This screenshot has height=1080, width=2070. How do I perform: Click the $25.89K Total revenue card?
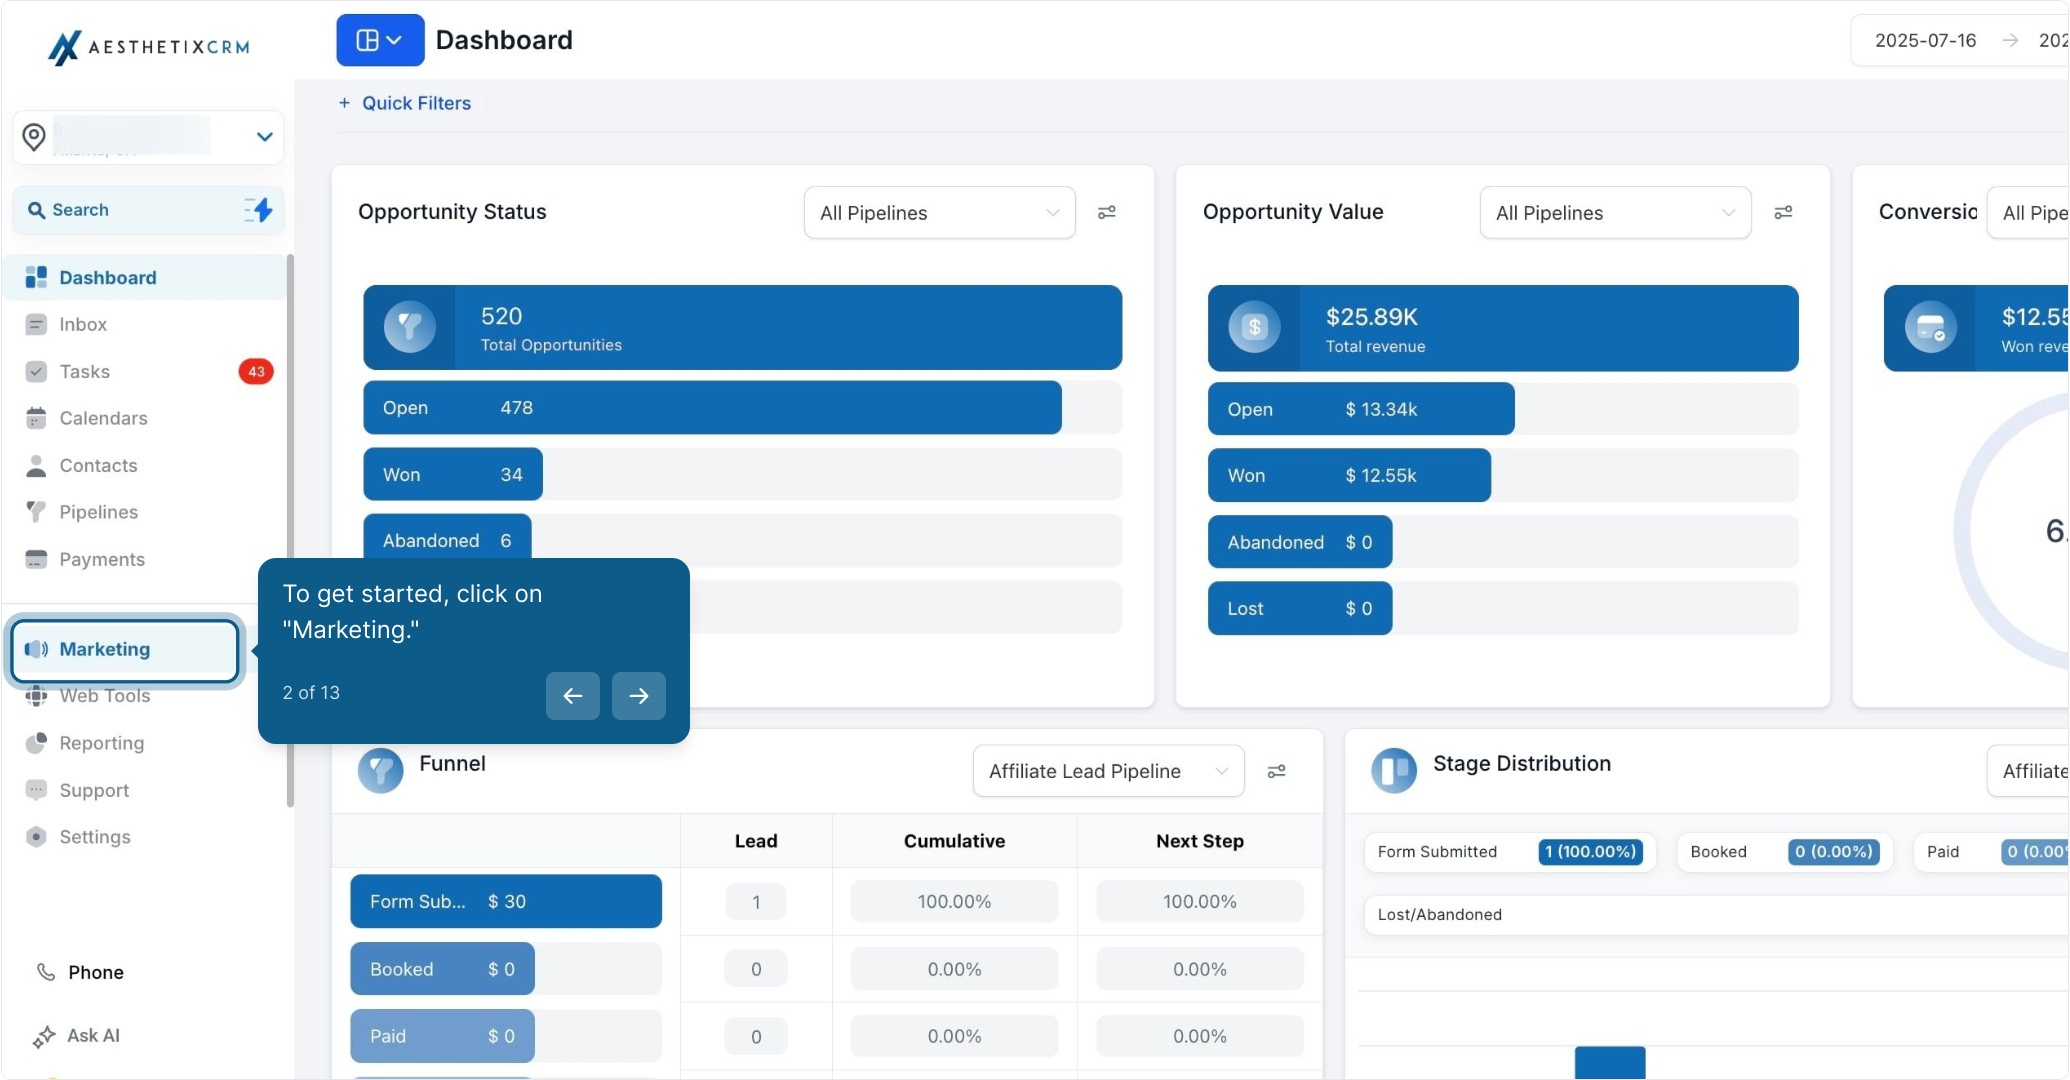(1503, 329)
